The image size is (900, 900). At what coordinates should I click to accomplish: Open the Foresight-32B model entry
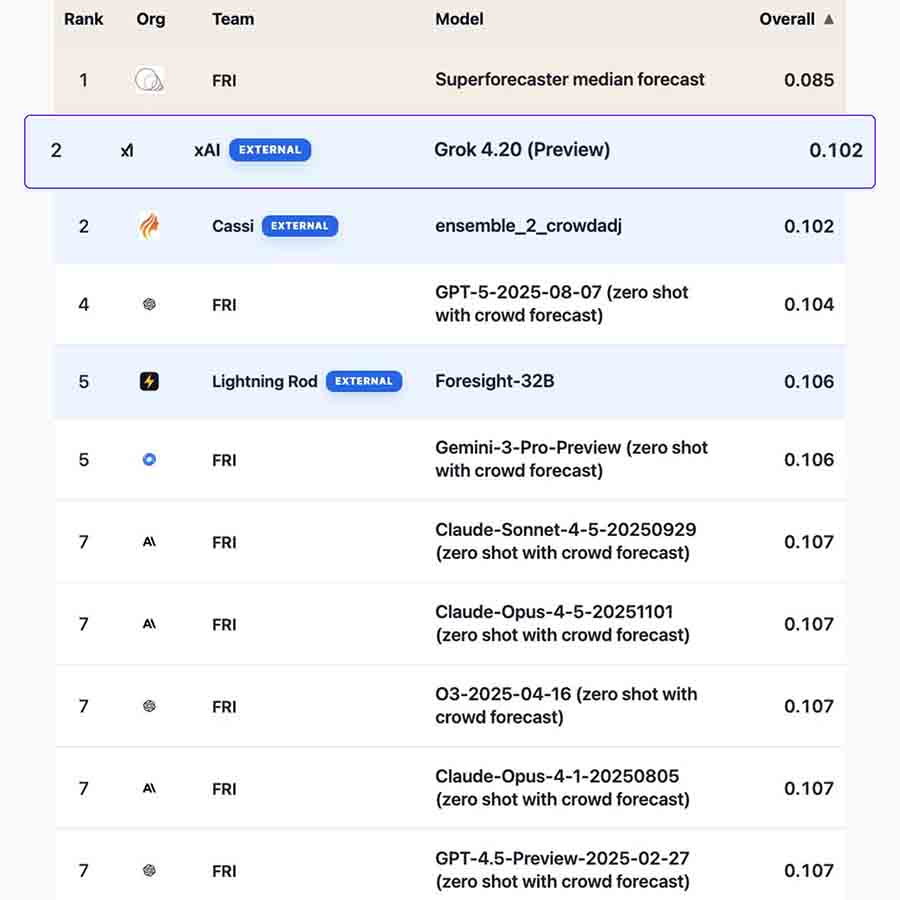click(x=495, y=381)
